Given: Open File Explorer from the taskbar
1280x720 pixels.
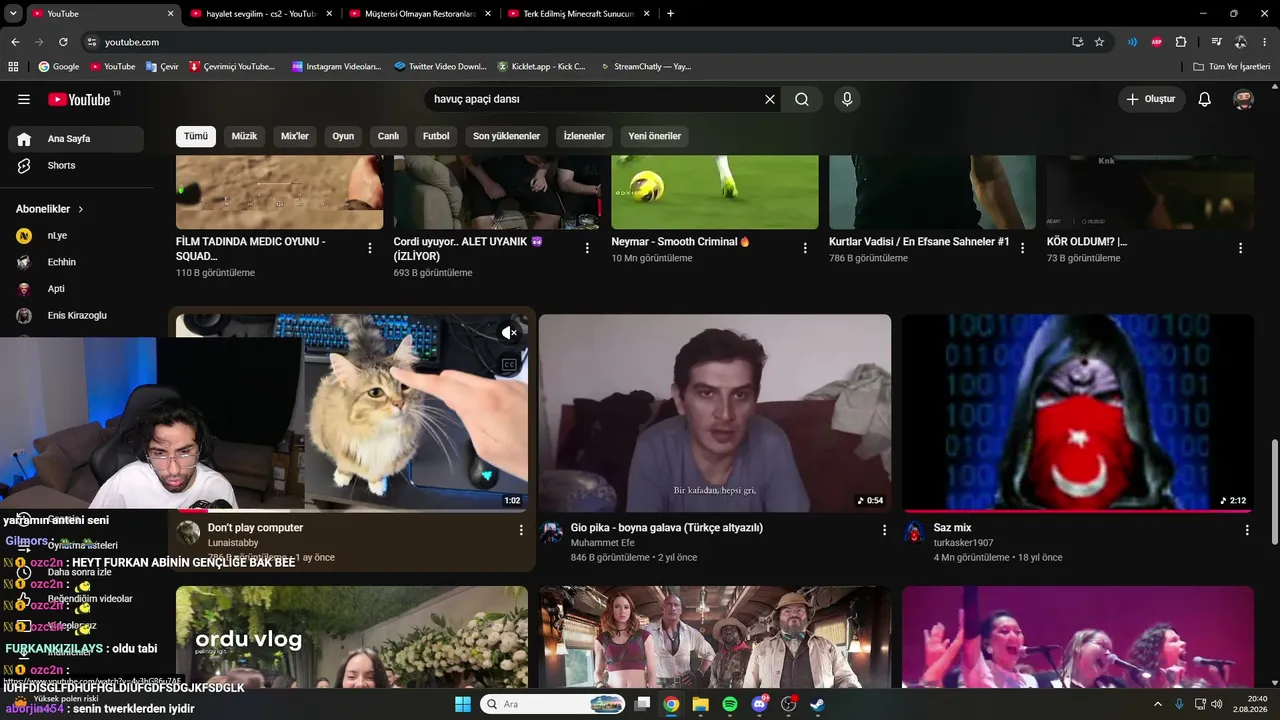Looking at the screenshot, I should pos(700,704).
